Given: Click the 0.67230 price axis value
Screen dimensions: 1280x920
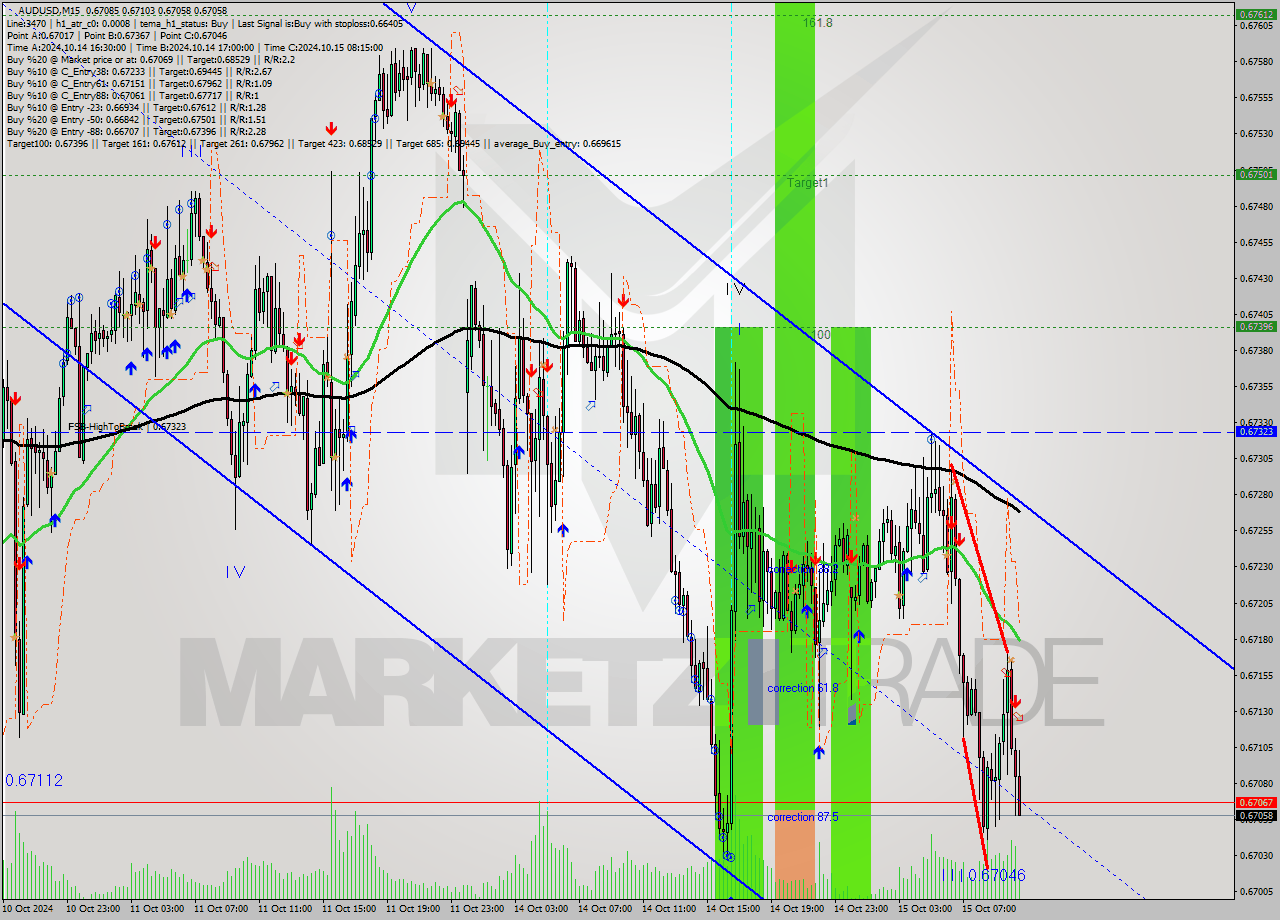Looking at the screenshot, I should [1256, 566].
